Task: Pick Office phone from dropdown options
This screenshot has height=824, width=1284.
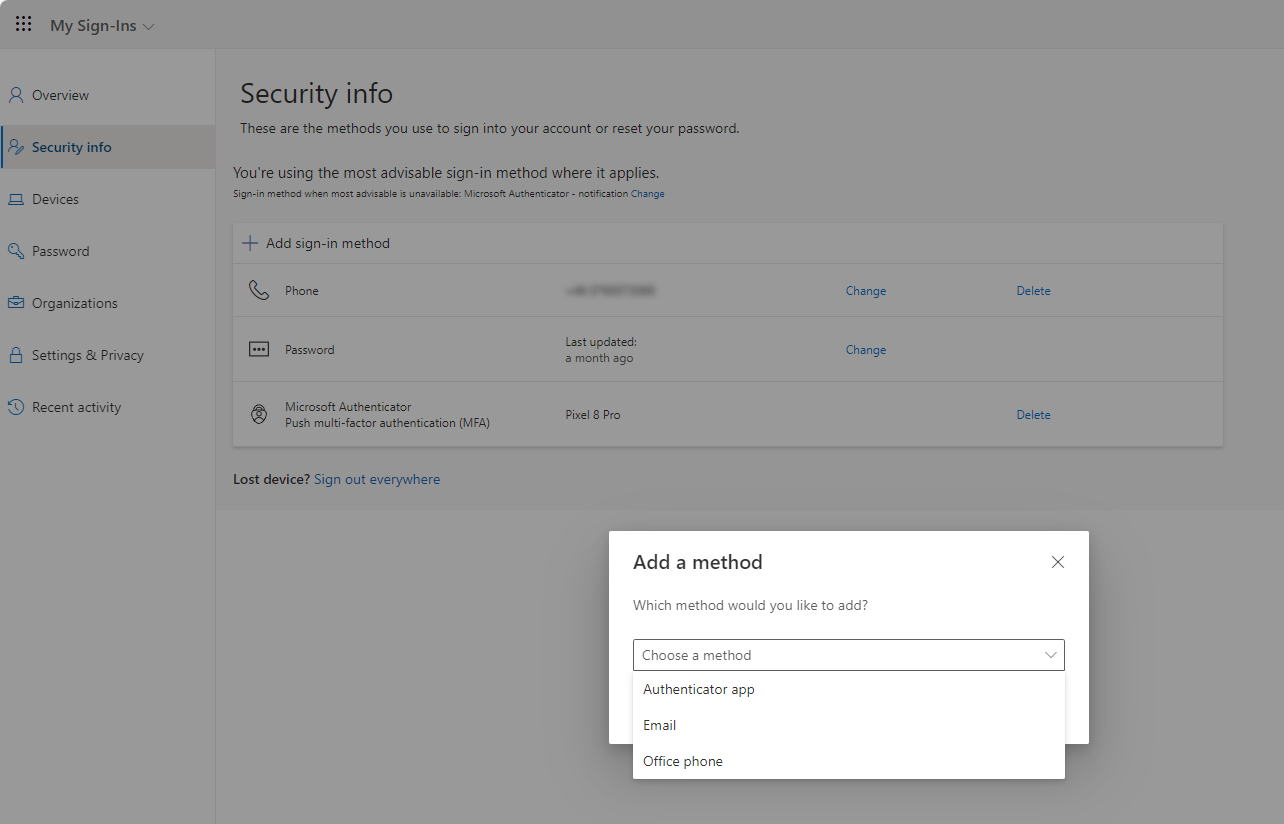Action: click(x=683, y=761)
